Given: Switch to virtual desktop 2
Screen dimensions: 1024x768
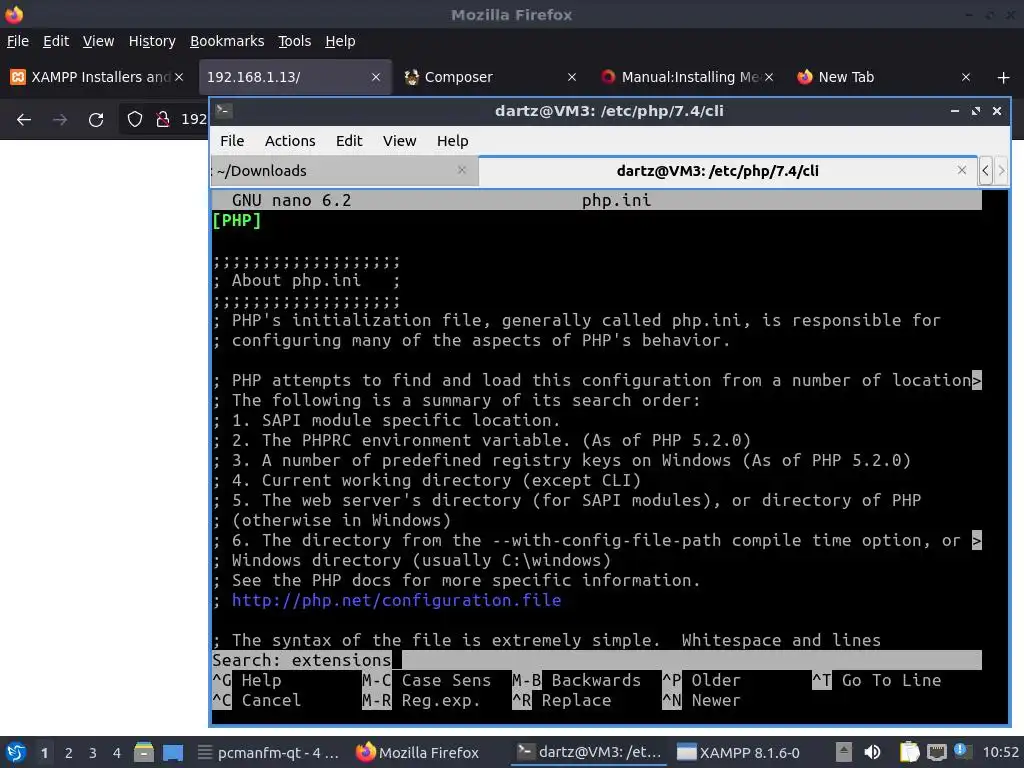Looking at the screenshot, I should tap(68, 753).
